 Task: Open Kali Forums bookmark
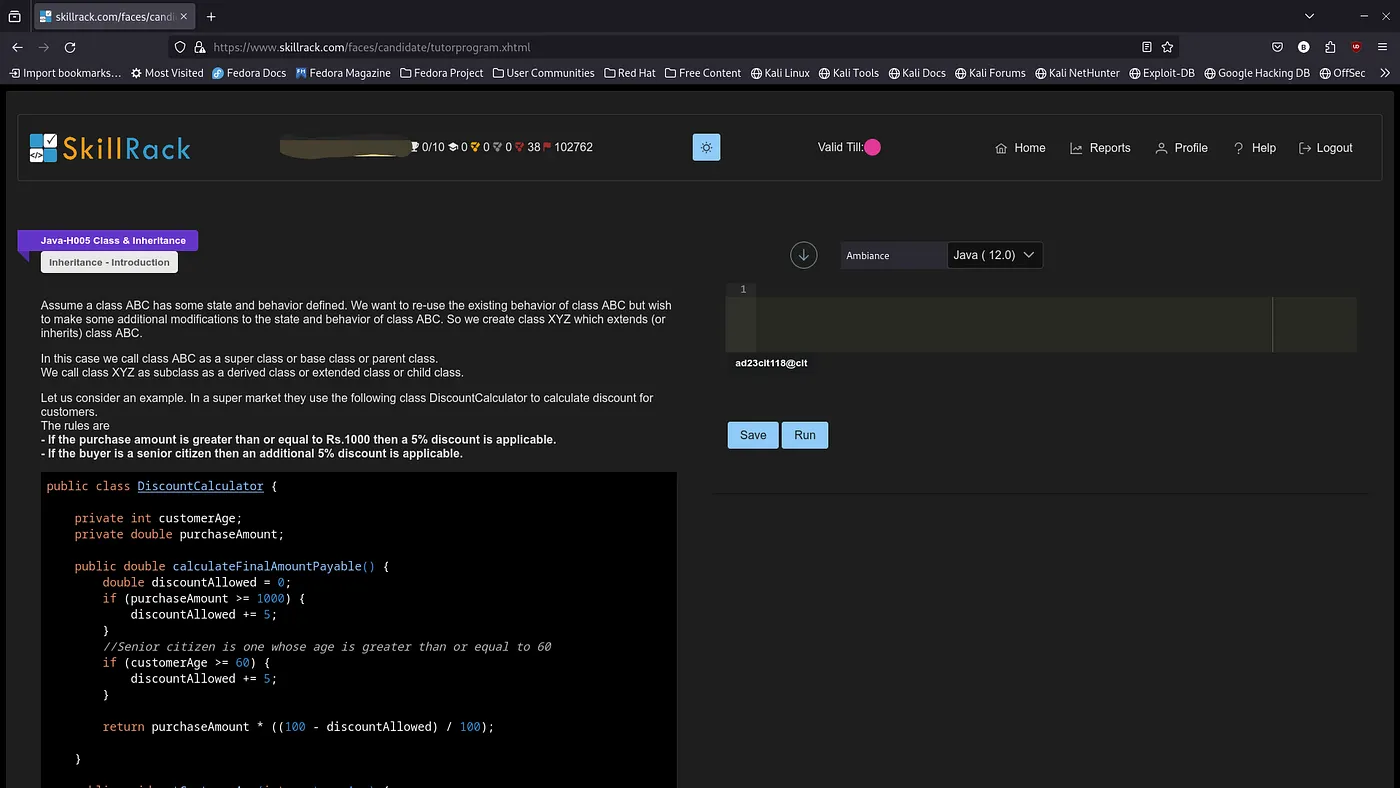(x=990, y=73)
